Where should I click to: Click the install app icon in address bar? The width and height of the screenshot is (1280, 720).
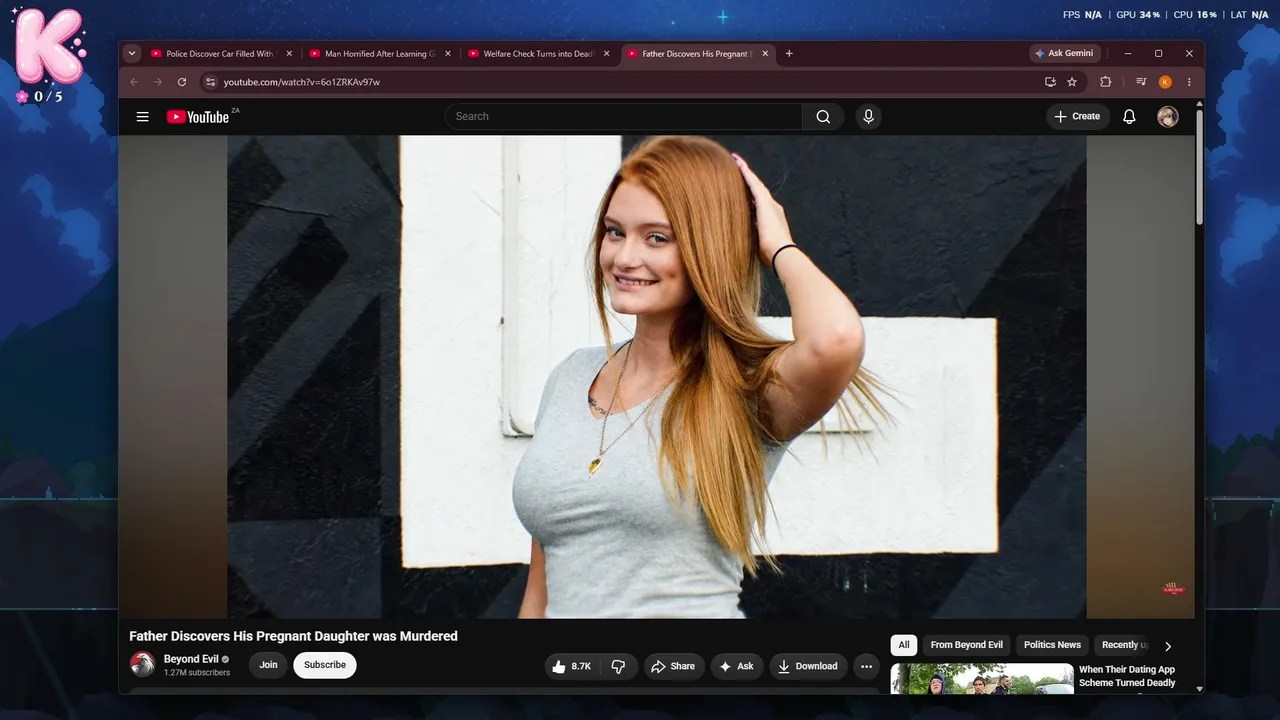(1050, 82)
